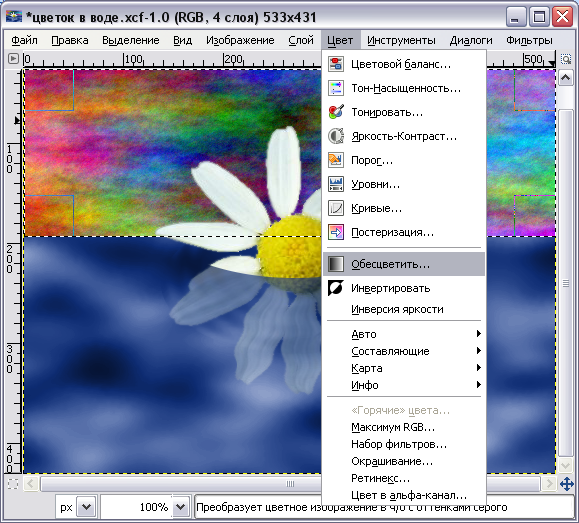579x523 pixels.
Task: Click the Colorize icon (Тонировать)
Action: [x=336, y=112]
